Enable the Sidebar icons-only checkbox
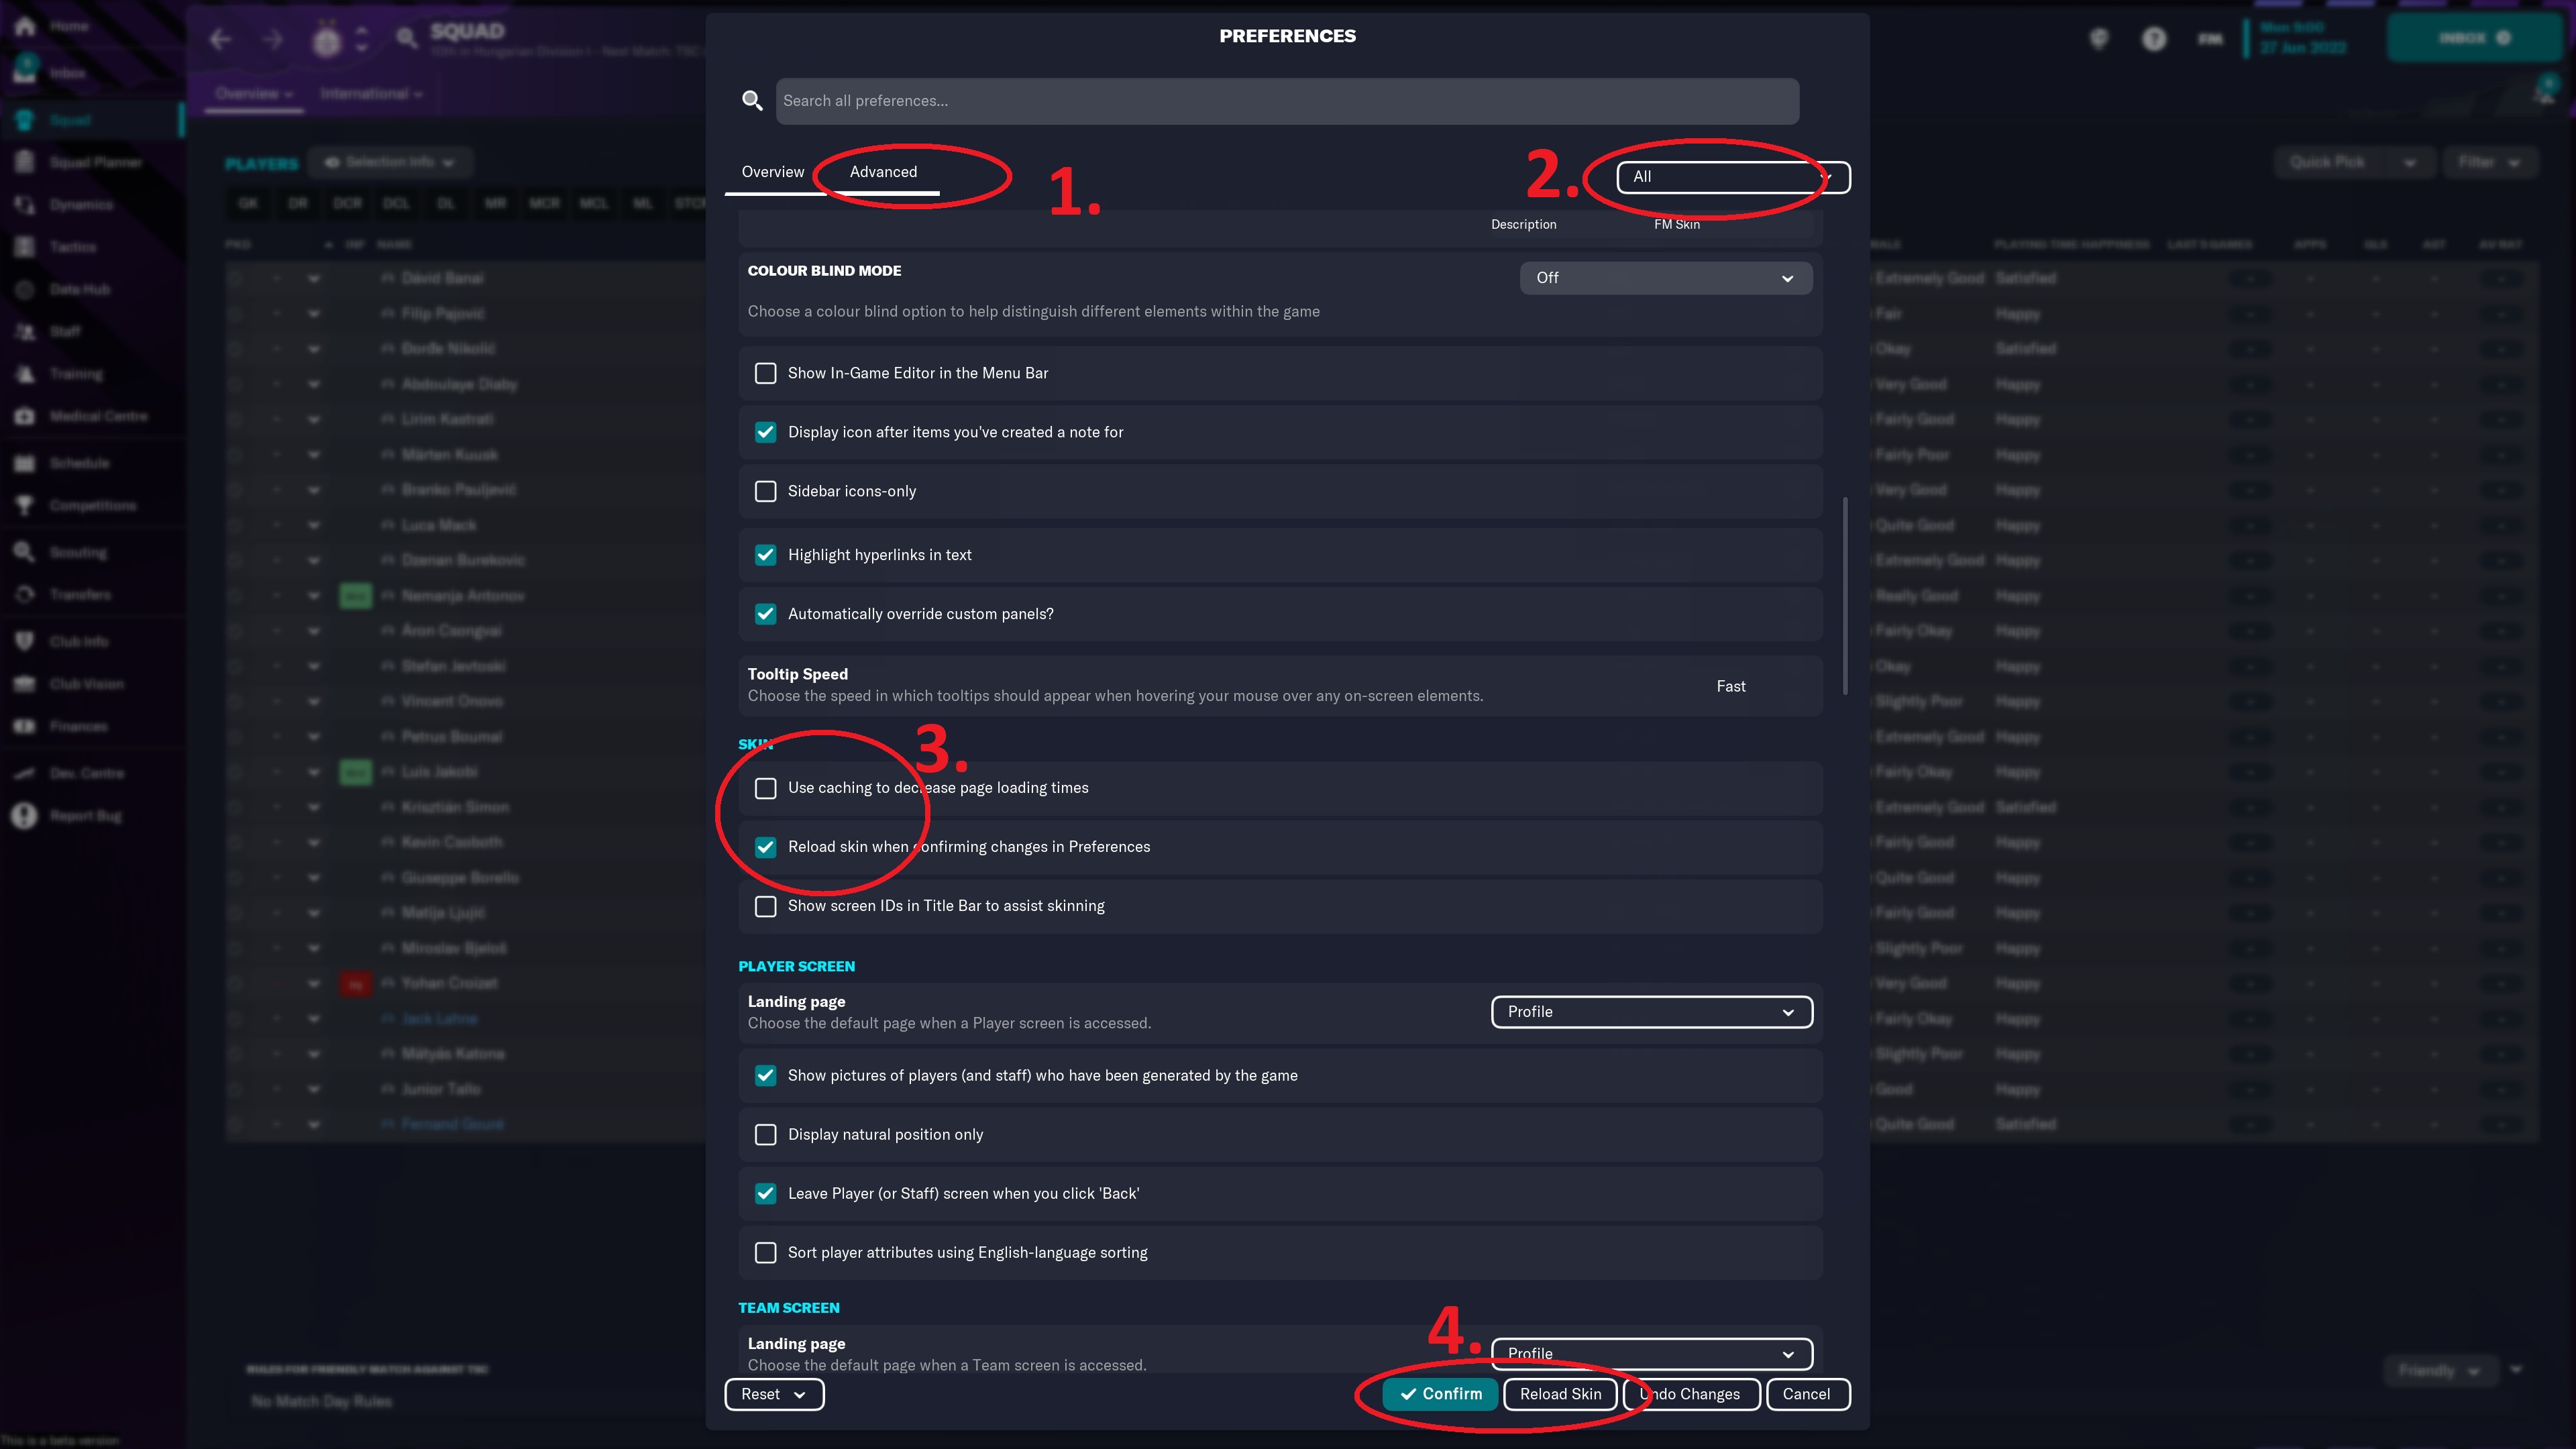 click(x=765, y=491)
